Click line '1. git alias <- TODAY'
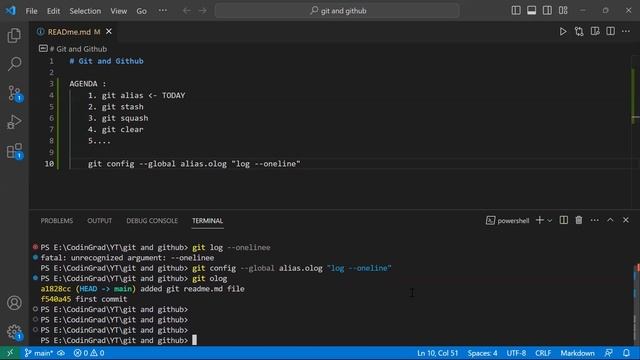Image resolution: width=640 pixels, height=360 pixels. click(x=136, y=96)
